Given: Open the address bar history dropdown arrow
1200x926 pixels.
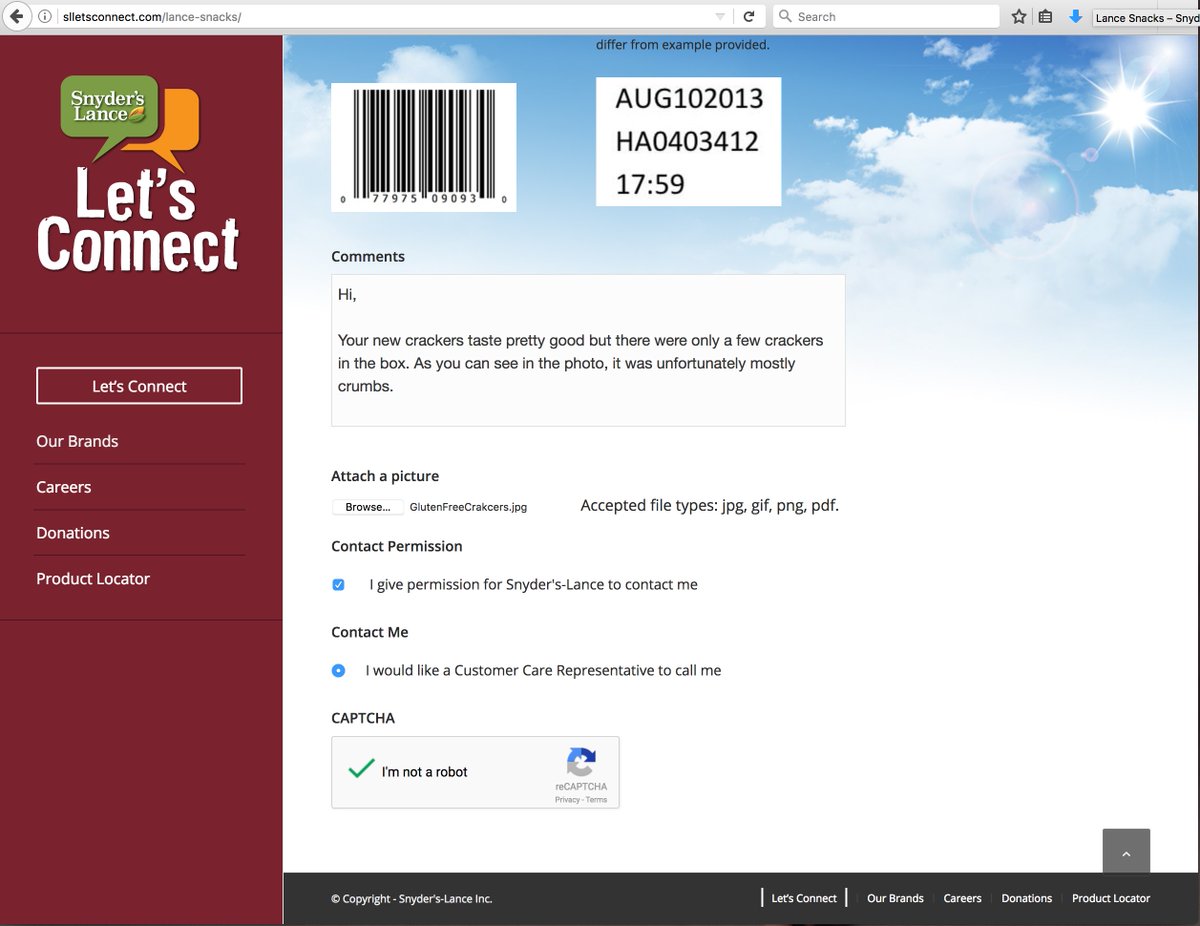Looking at the screenshot, I should pos(720,17).
